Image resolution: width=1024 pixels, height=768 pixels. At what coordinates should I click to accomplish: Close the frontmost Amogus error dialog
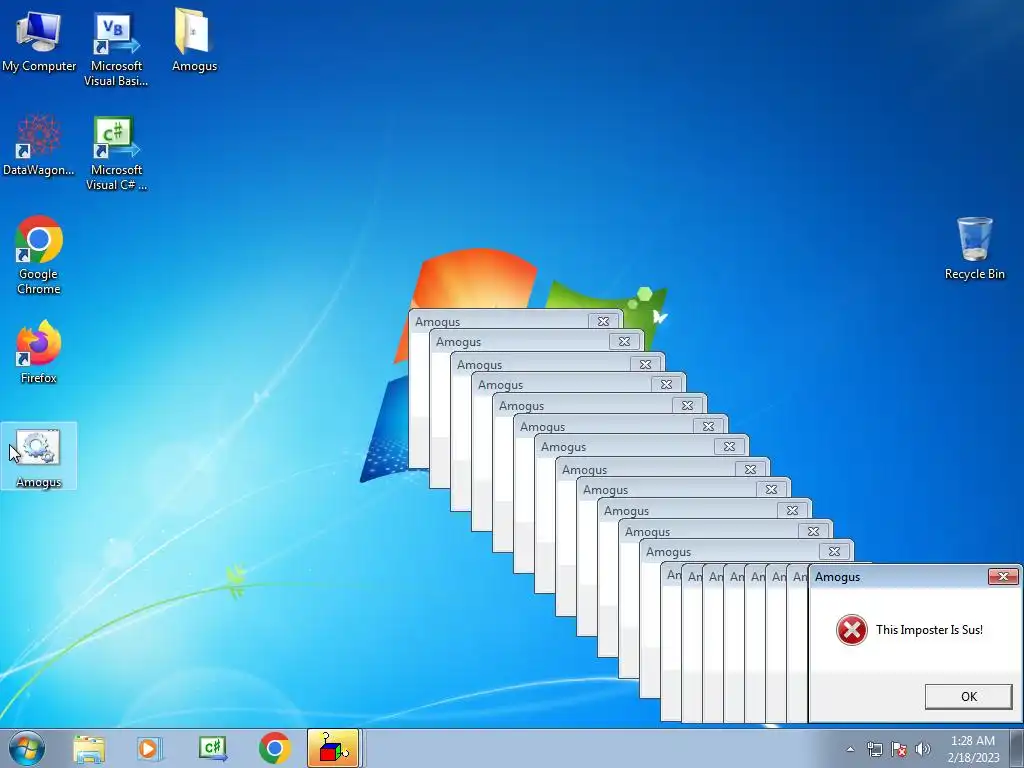1003,576
